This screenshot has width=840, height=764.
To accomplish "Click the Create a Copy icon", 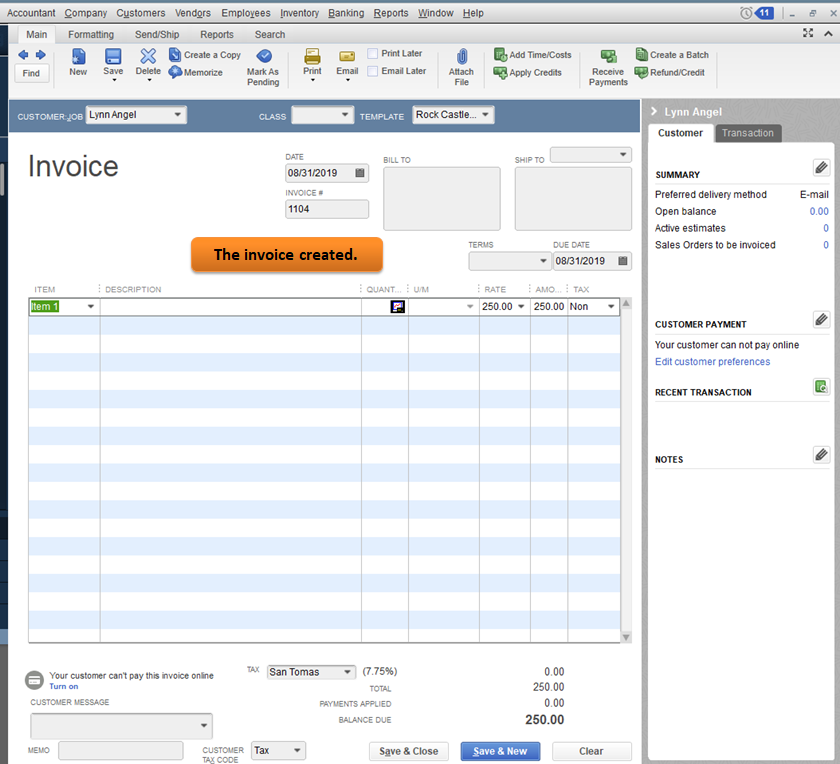I will coord(175,55).
